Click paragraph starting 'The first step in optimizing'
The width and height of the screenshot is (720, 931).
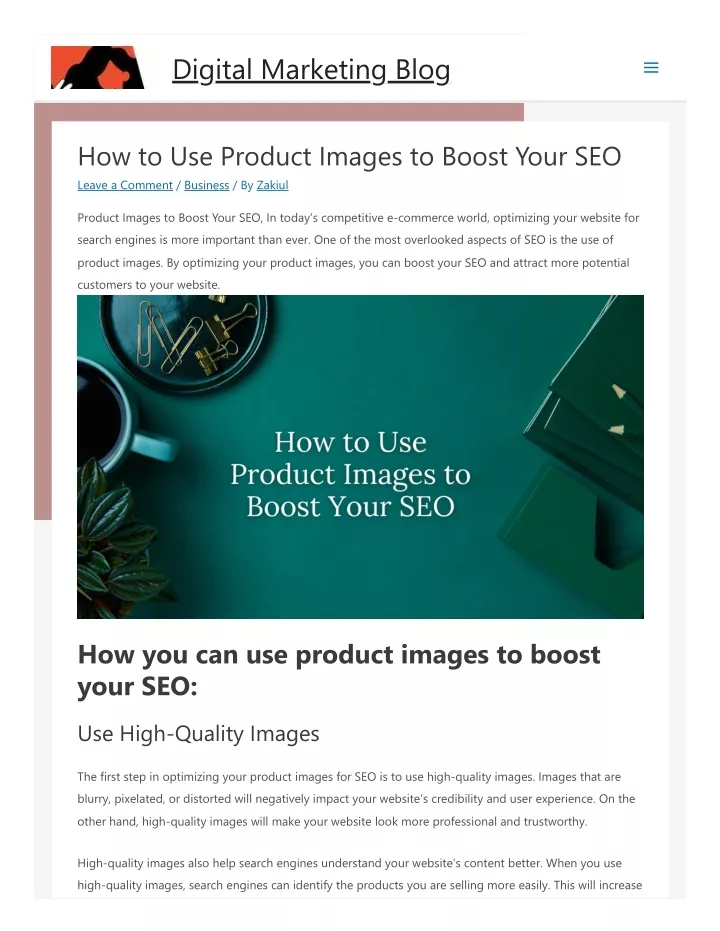tap(356, 799)
